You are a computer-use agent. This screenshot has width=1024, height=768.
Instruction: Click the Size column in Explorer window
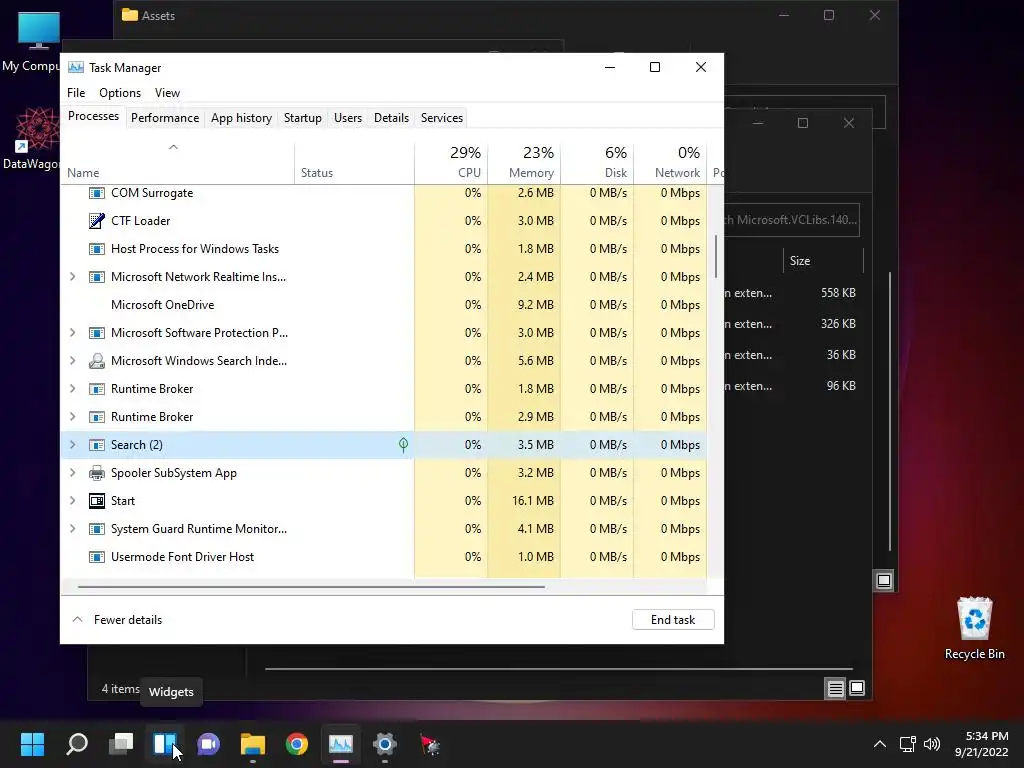(822, 261)
